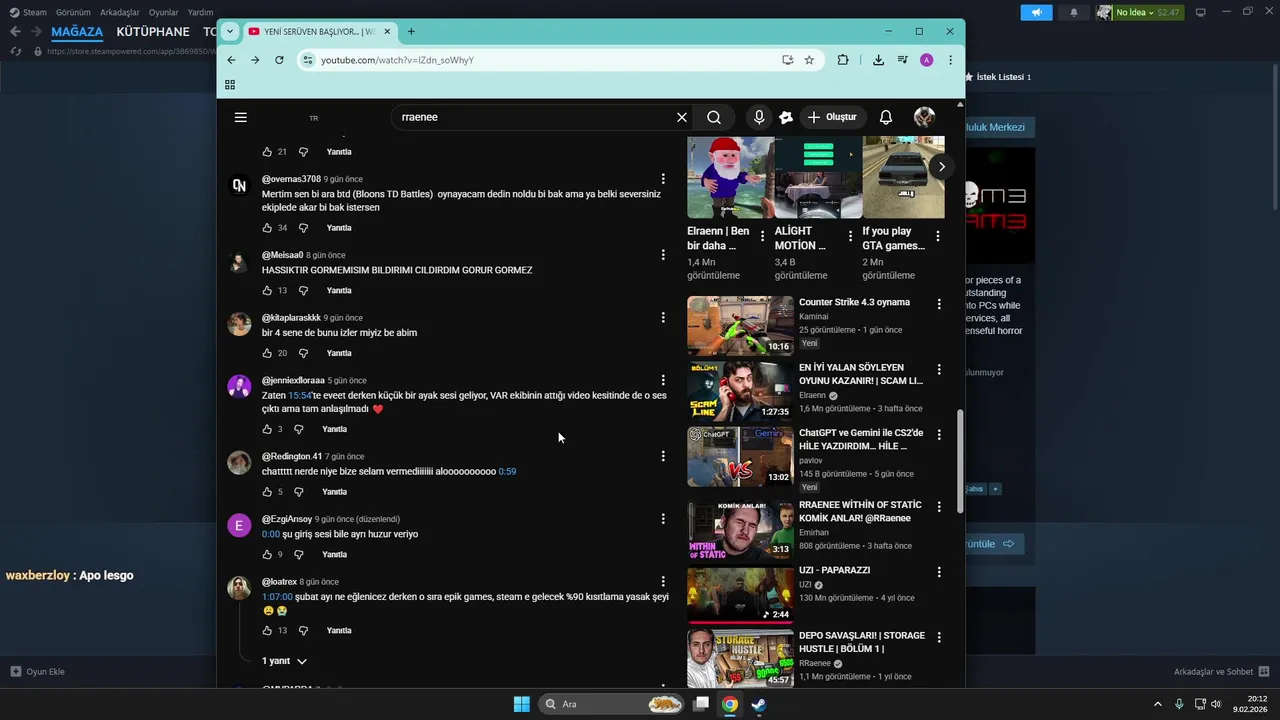Open options menu for @EzgiAnsoy comment
The height and width of the screenshot is (720, 1280).
click(662, 519)
